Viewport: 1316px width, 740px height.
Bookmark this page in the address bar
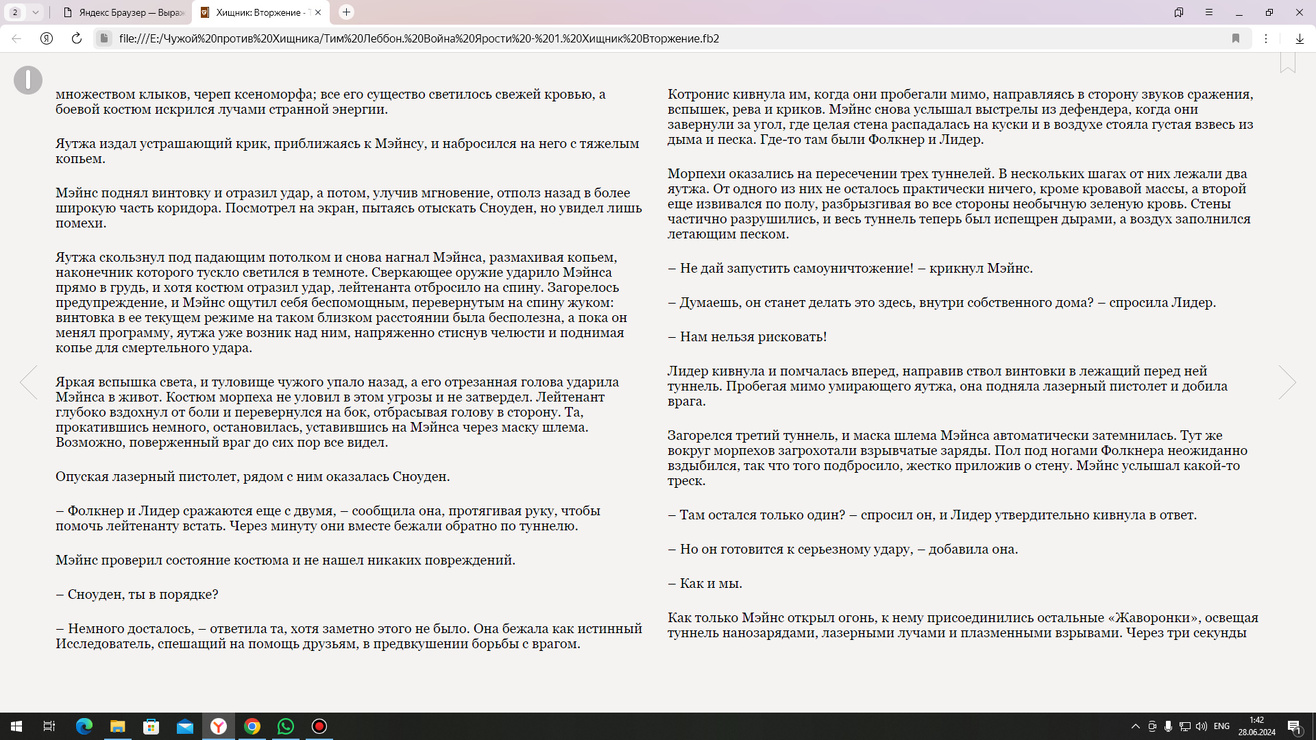1236,38
